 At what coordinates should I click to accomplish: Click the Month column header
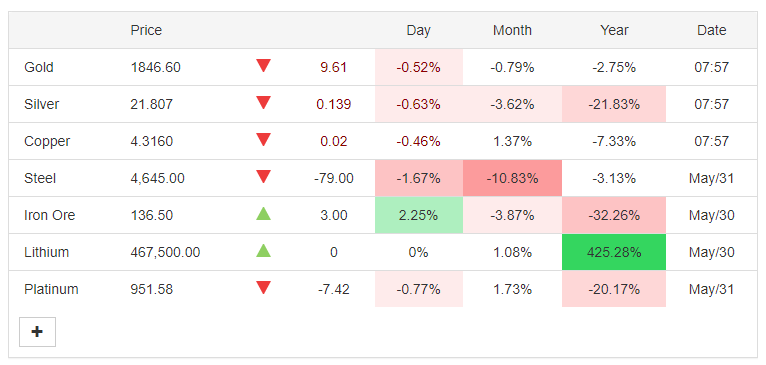coord(512,30)
